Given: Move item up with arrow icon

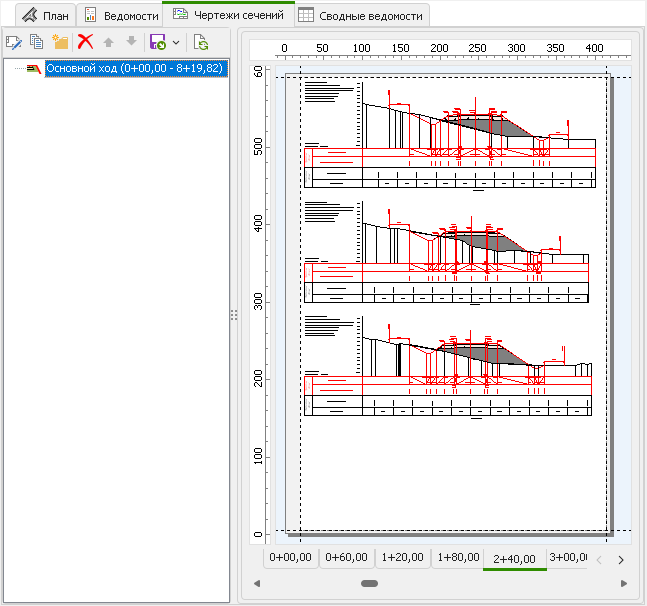Looking at the screenshot, I should (x=109, y=42).
